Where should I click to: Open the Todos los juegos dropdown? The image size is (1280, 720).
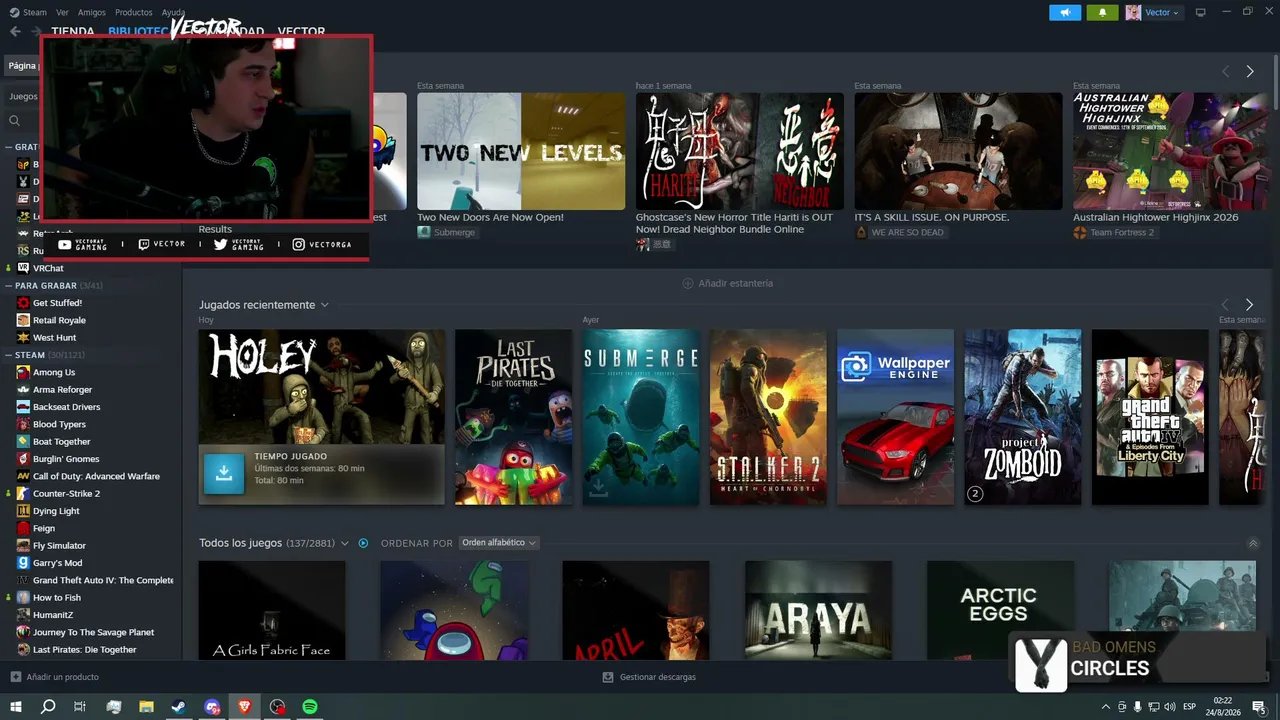point(345,543)
